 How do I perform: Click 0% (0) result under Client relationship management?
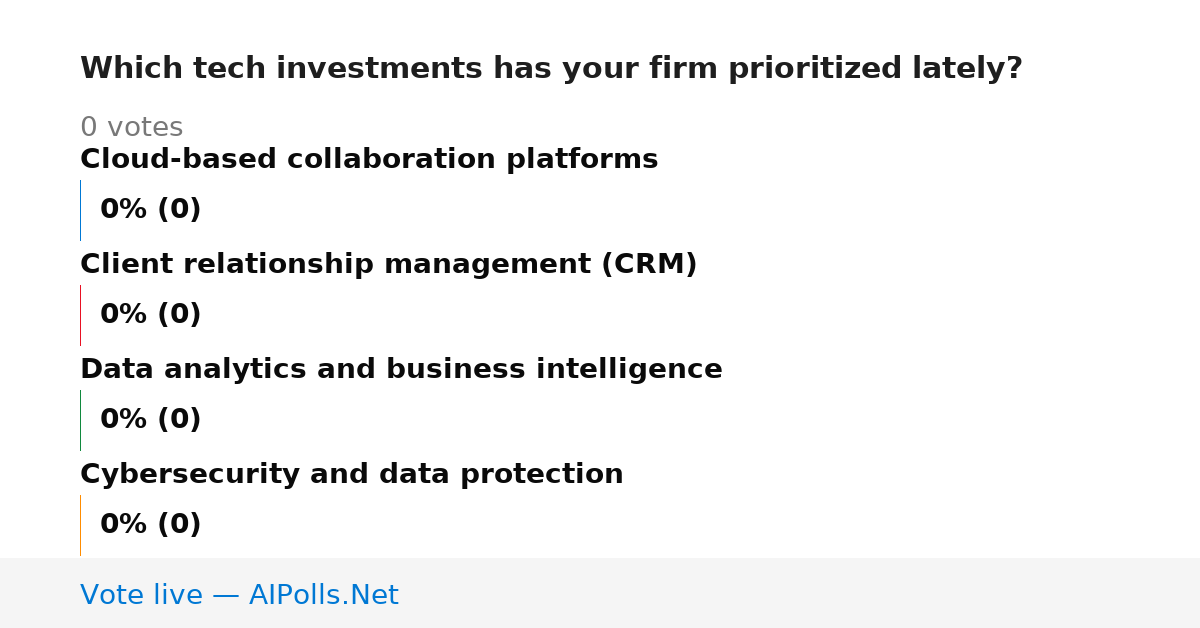click(x=151, y=315)
